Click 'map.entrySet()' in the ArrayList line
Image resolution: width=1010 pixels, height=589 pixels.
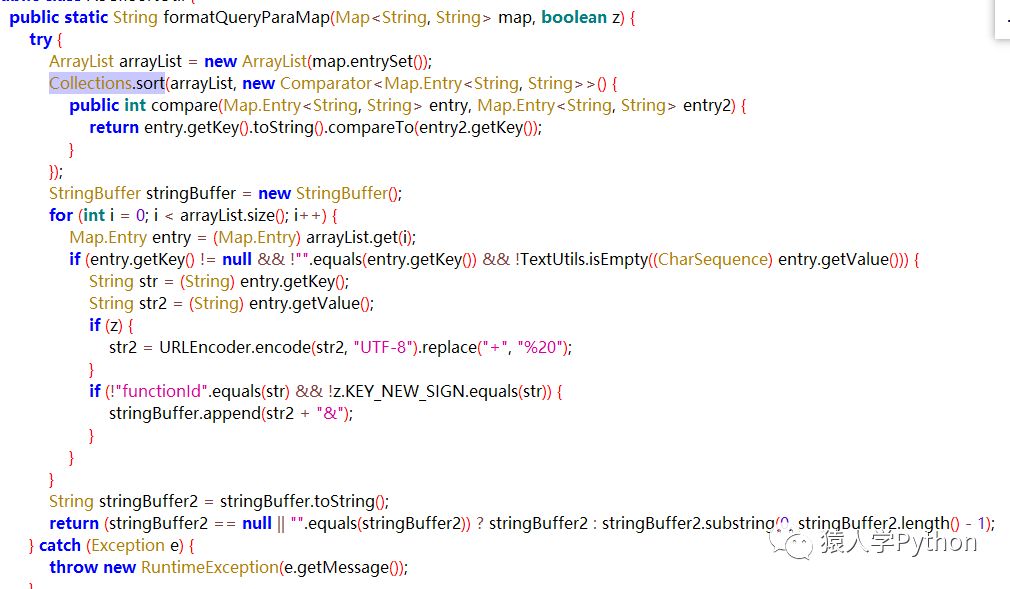[x=369, y=61]
